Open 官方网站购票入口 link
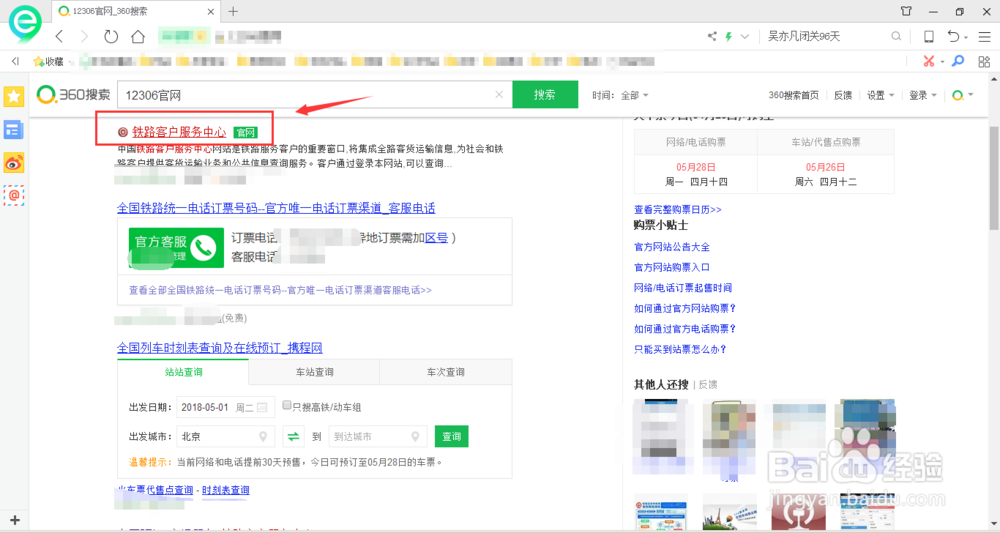This screenshot has width=1000, height=533. [x=672, y=267]
